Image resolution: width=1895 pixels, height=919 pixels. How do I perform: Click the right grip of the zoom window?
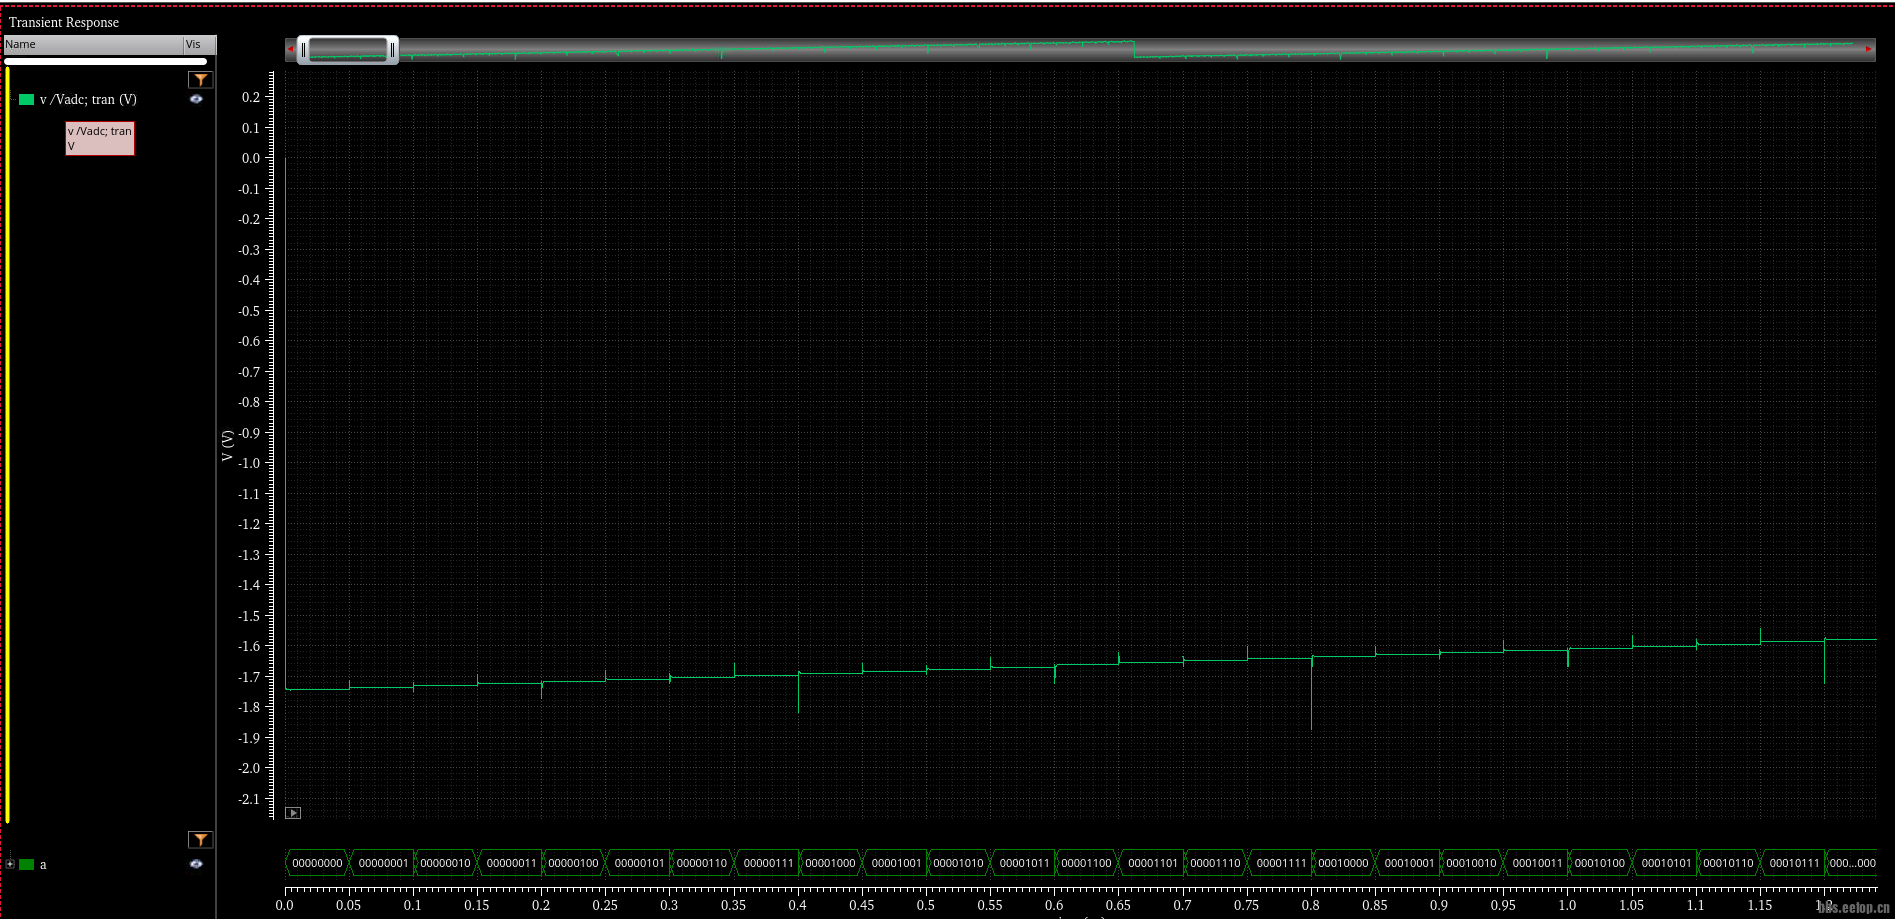[x=393, y=50]
